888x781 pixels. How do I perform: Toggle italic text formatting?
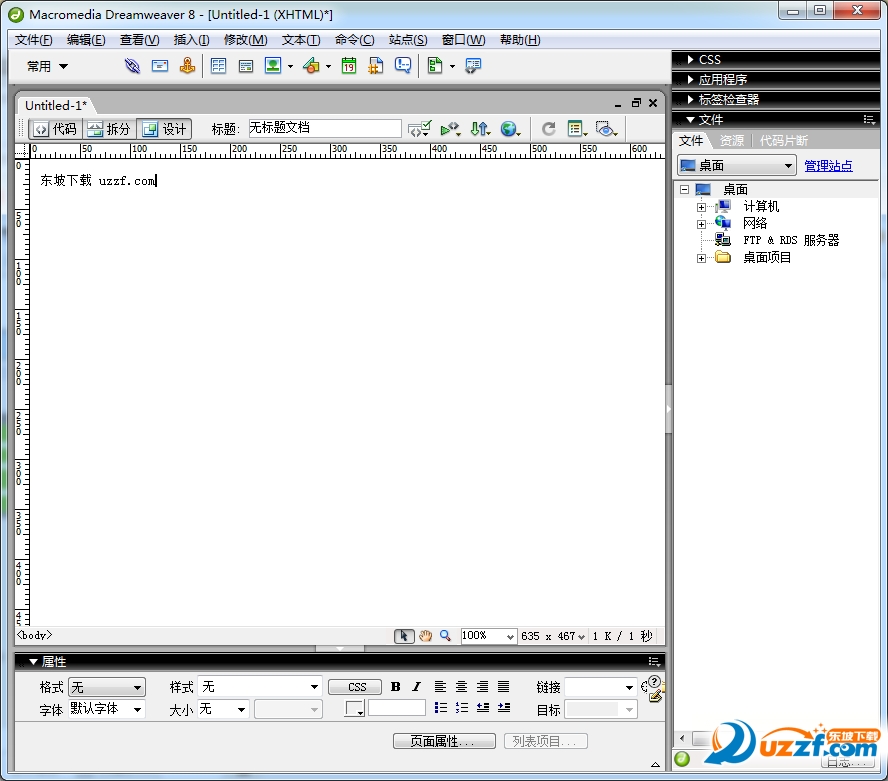[x=417, y=687]
